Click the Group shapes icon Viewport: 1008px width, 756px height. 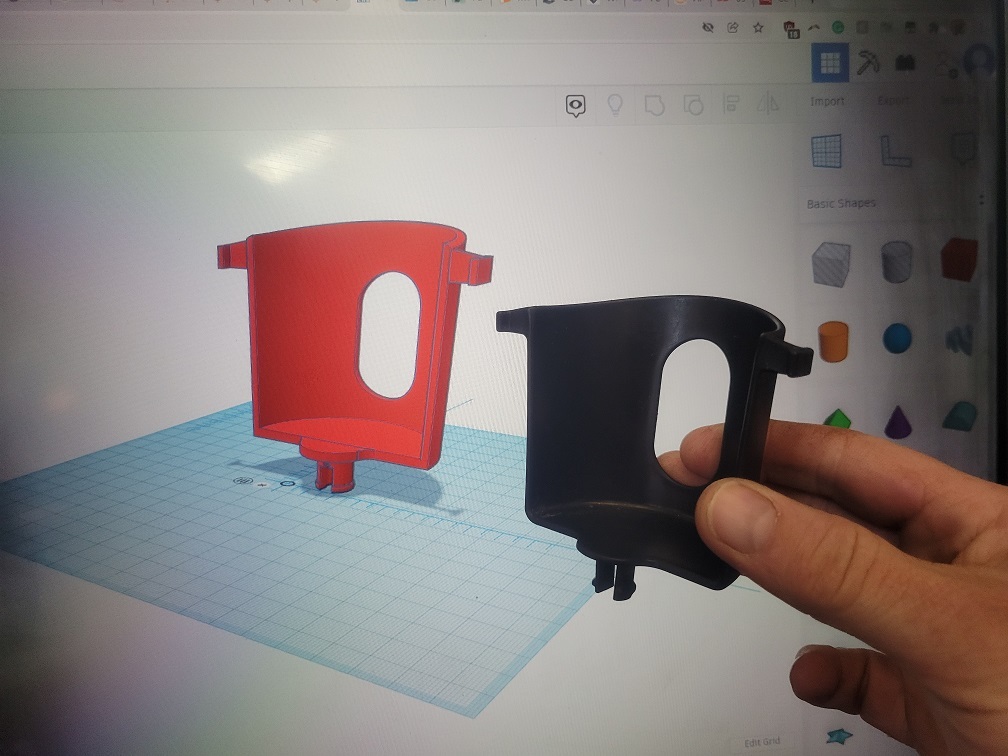654,105
